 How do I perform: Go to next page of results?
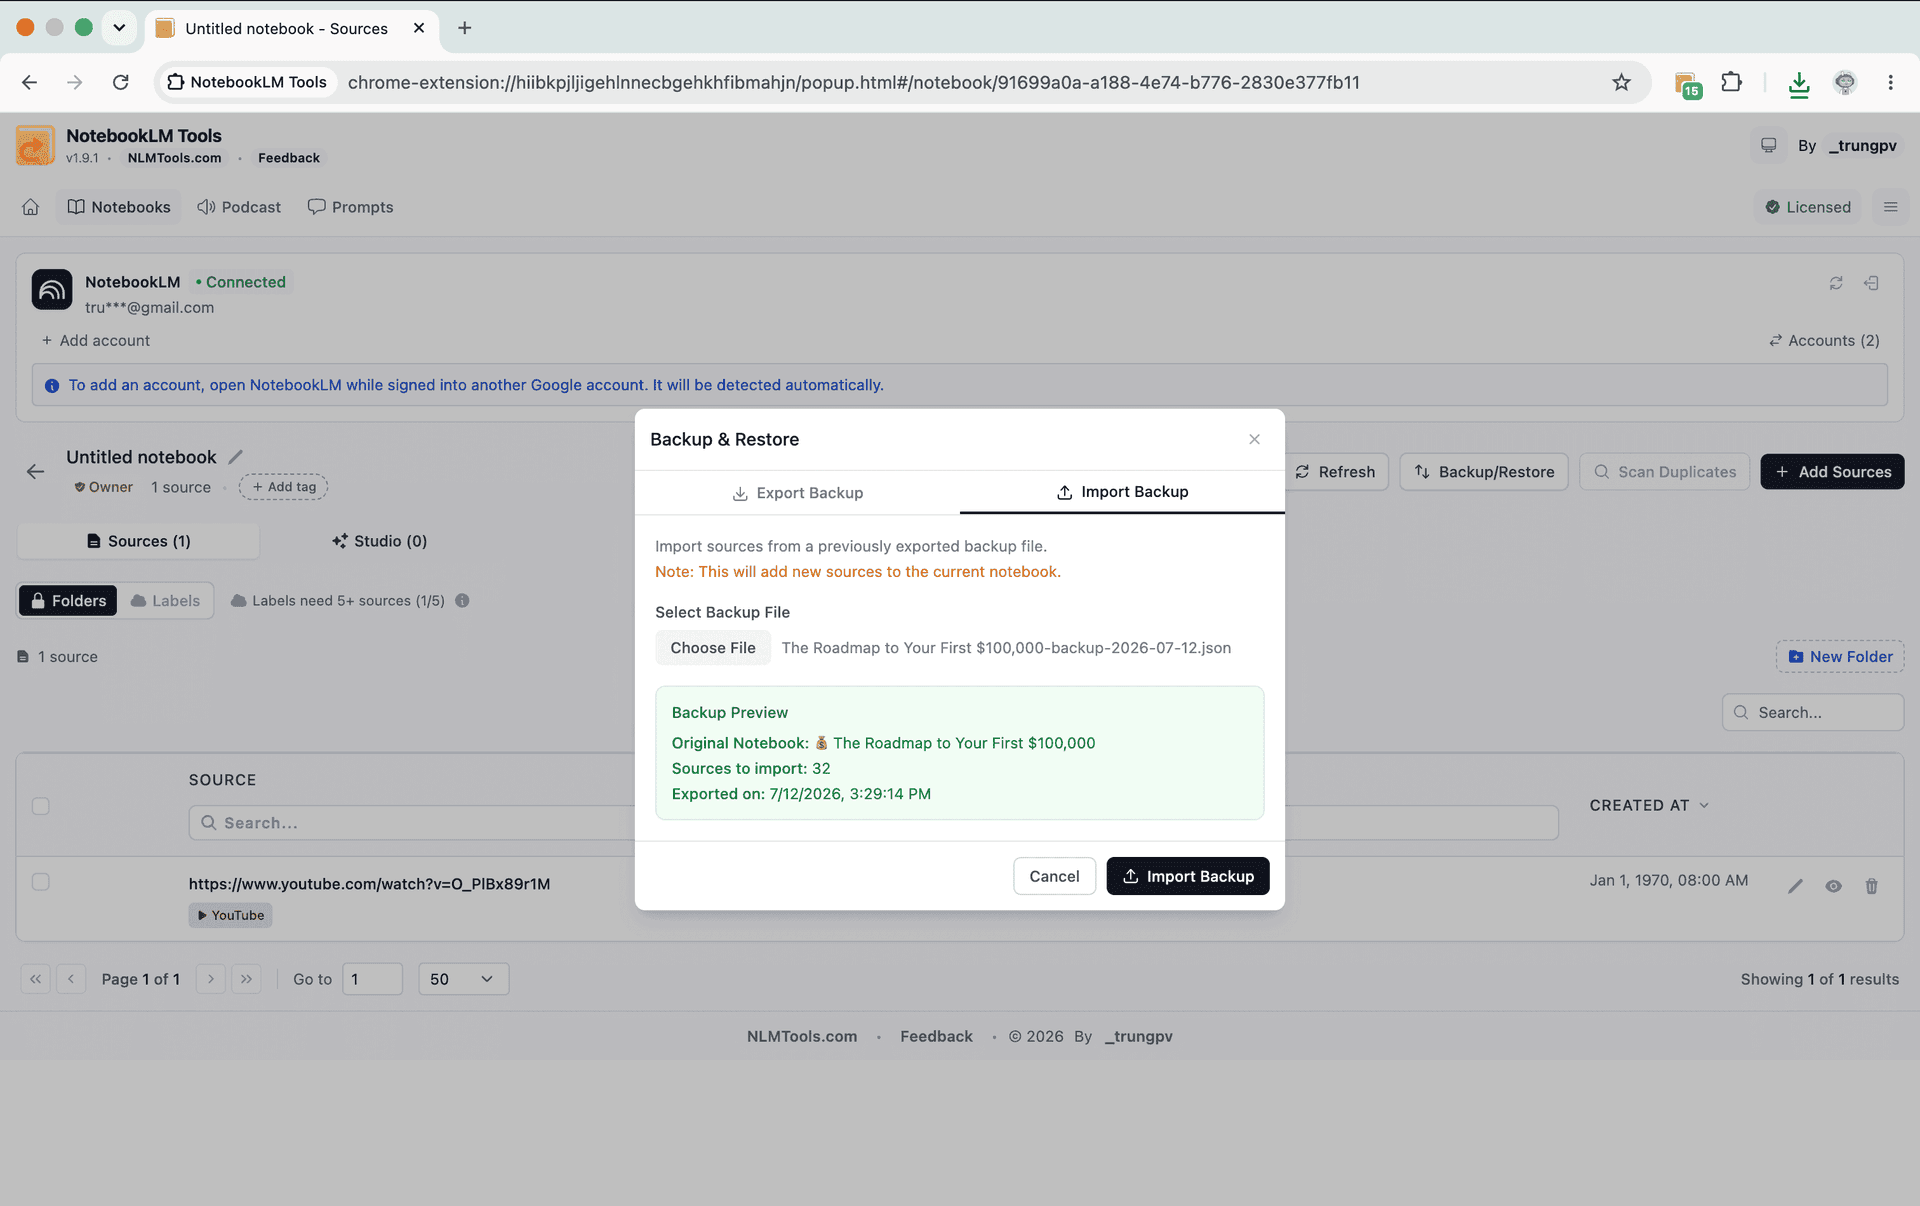coord(210,979)
